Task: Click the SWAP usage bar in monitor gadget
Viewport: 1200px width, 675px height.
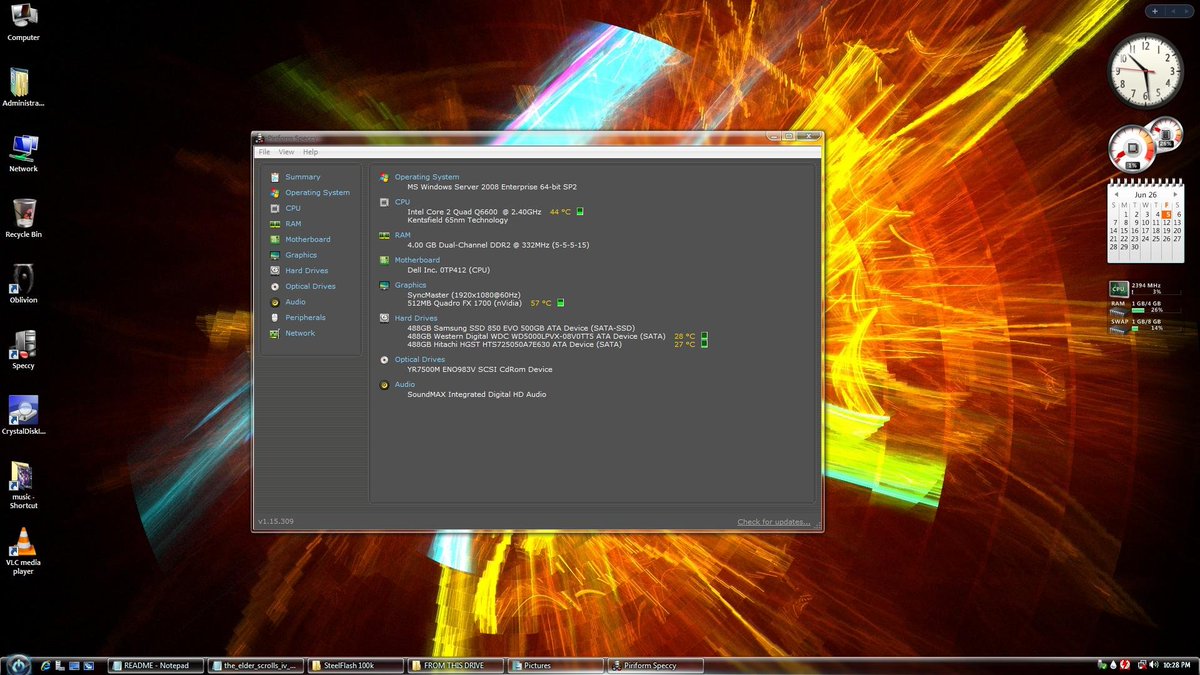Action: [1135, 328]
